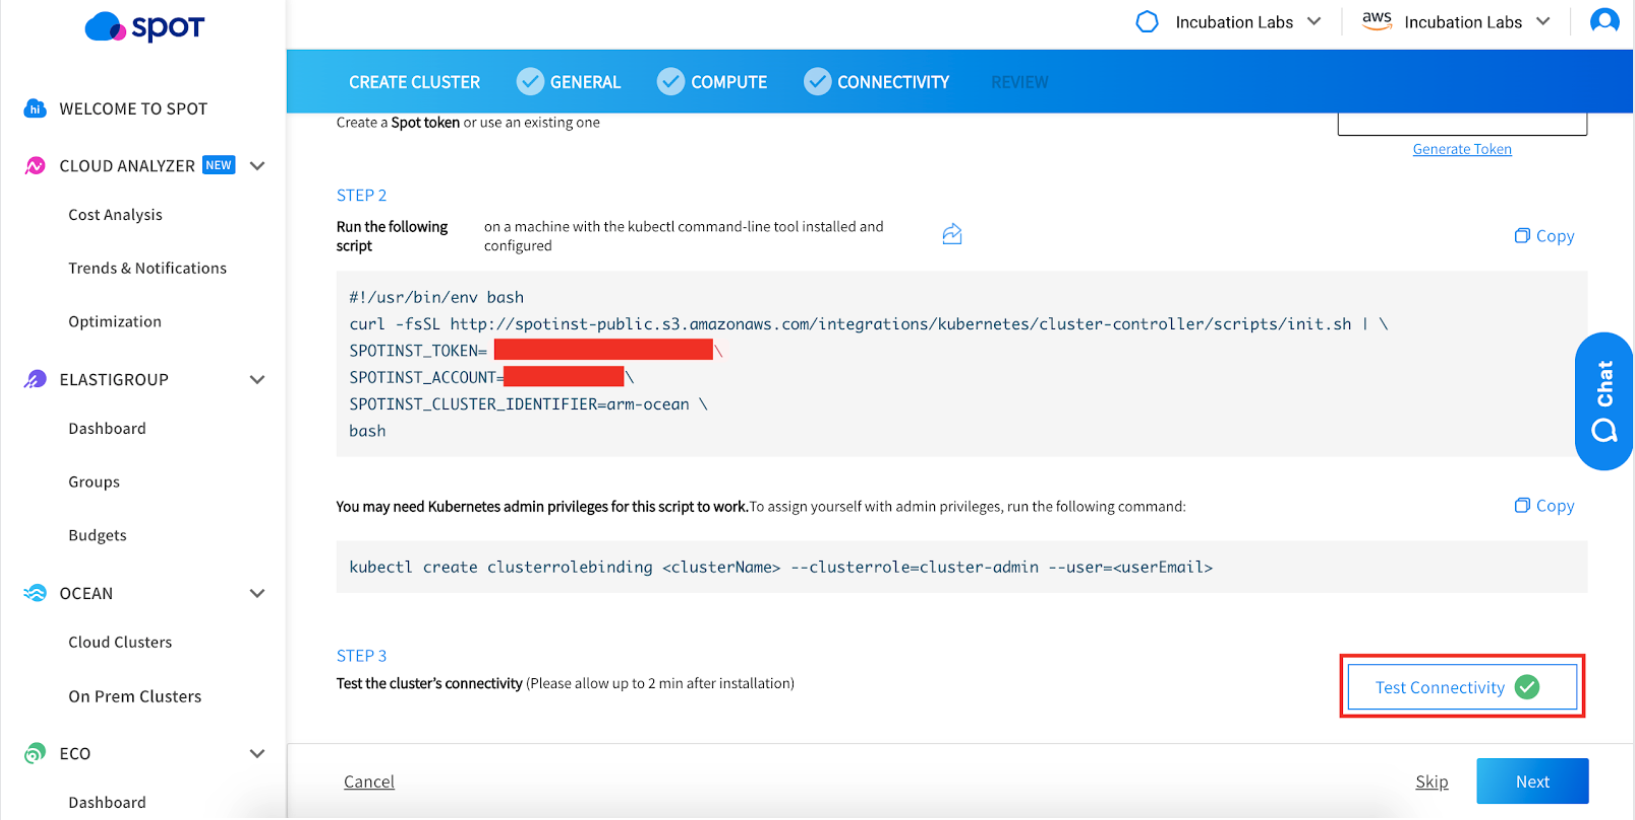Copy the kubectl clusterrolebinding command
The height and width of the screenshot is (820, 1635).
point(1544,506)
